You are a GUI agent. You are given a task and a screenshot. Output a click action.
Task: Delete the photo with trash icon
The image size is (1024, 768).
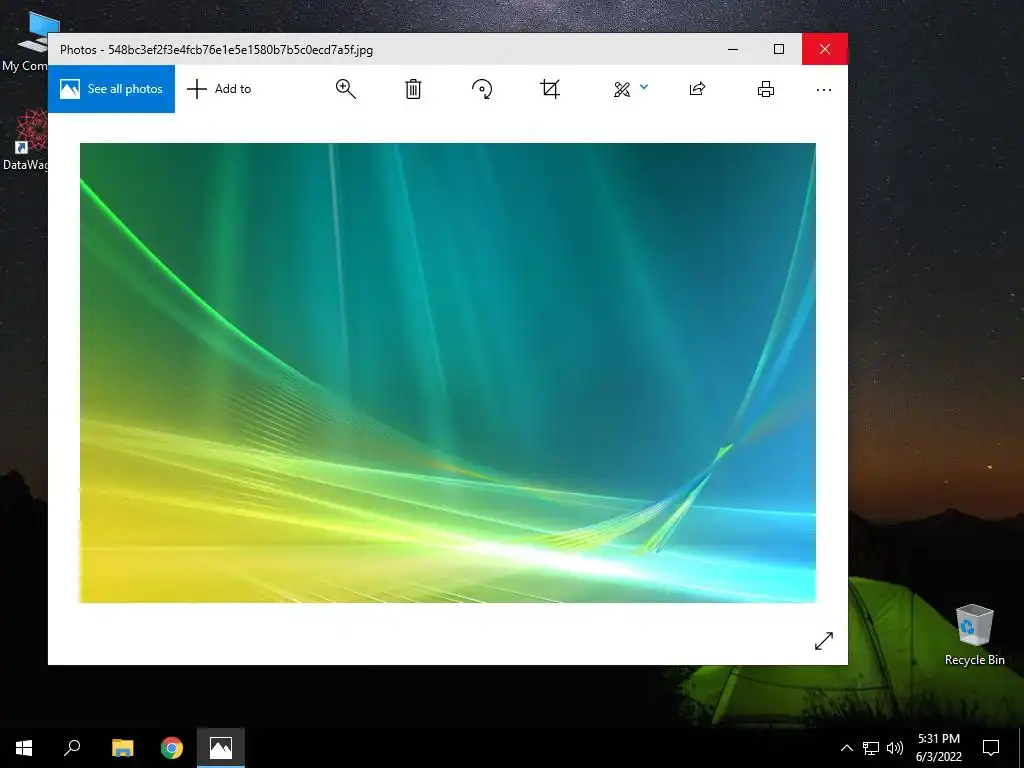[413, 89]
